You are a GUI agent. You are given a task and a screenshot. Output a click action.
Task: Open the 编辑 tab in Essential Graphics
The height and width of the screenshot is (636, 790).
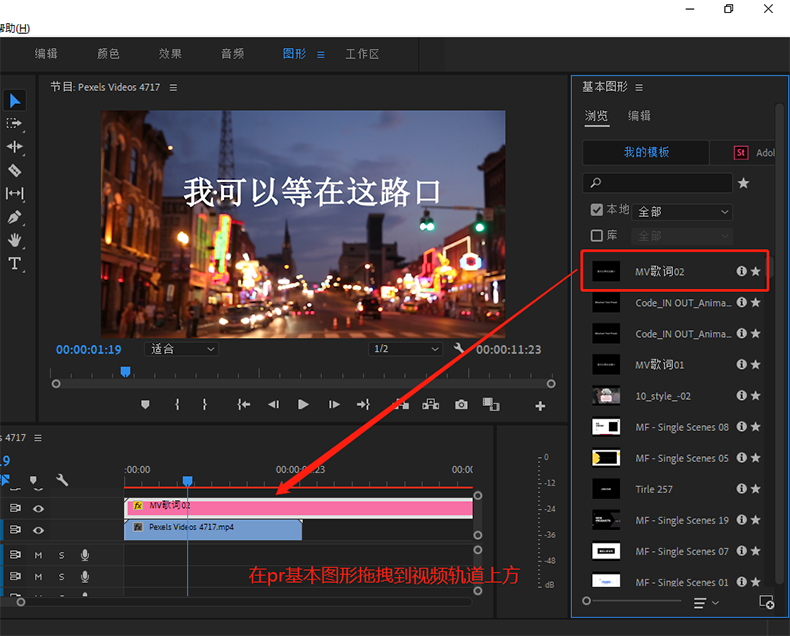tap(639, 116)
